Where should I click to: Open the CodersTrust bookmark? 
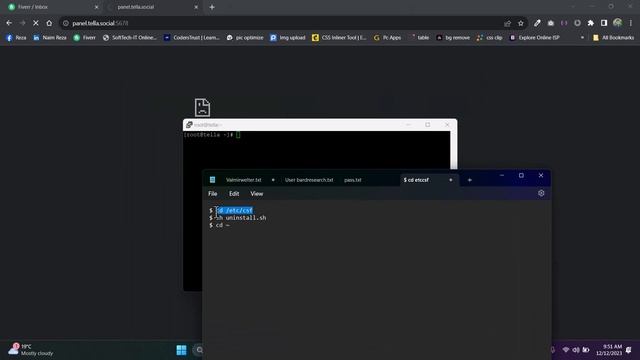click(x=192, y=38)
